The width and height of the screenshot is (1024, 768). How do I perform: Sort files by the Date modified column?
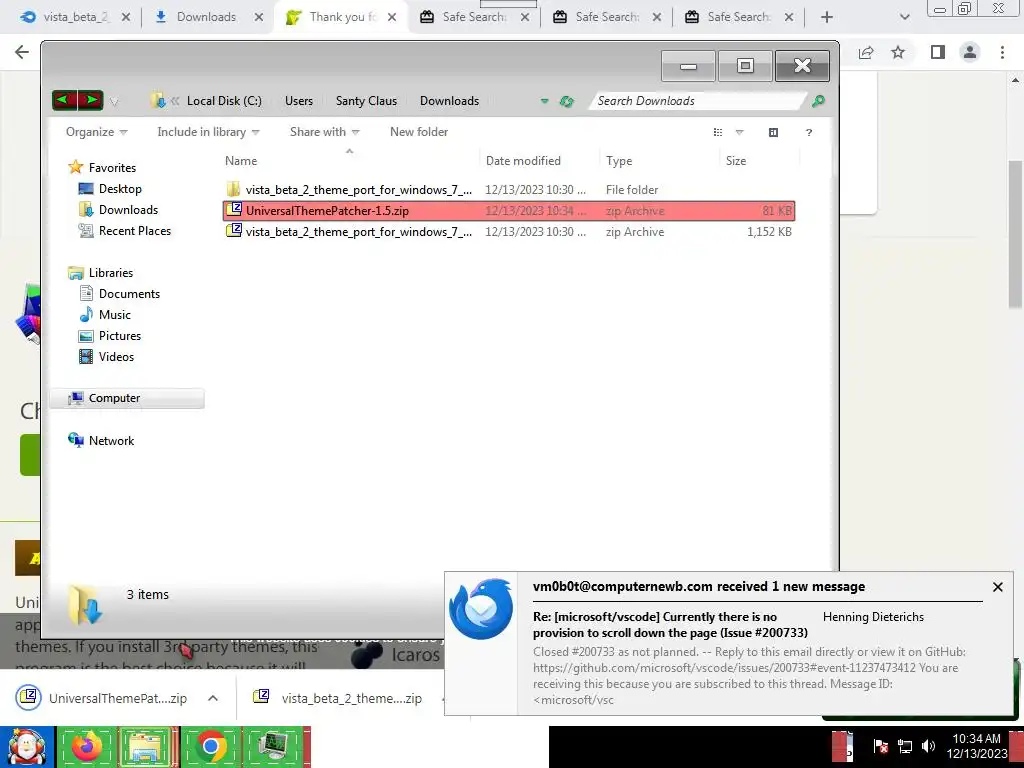[523, 161]
